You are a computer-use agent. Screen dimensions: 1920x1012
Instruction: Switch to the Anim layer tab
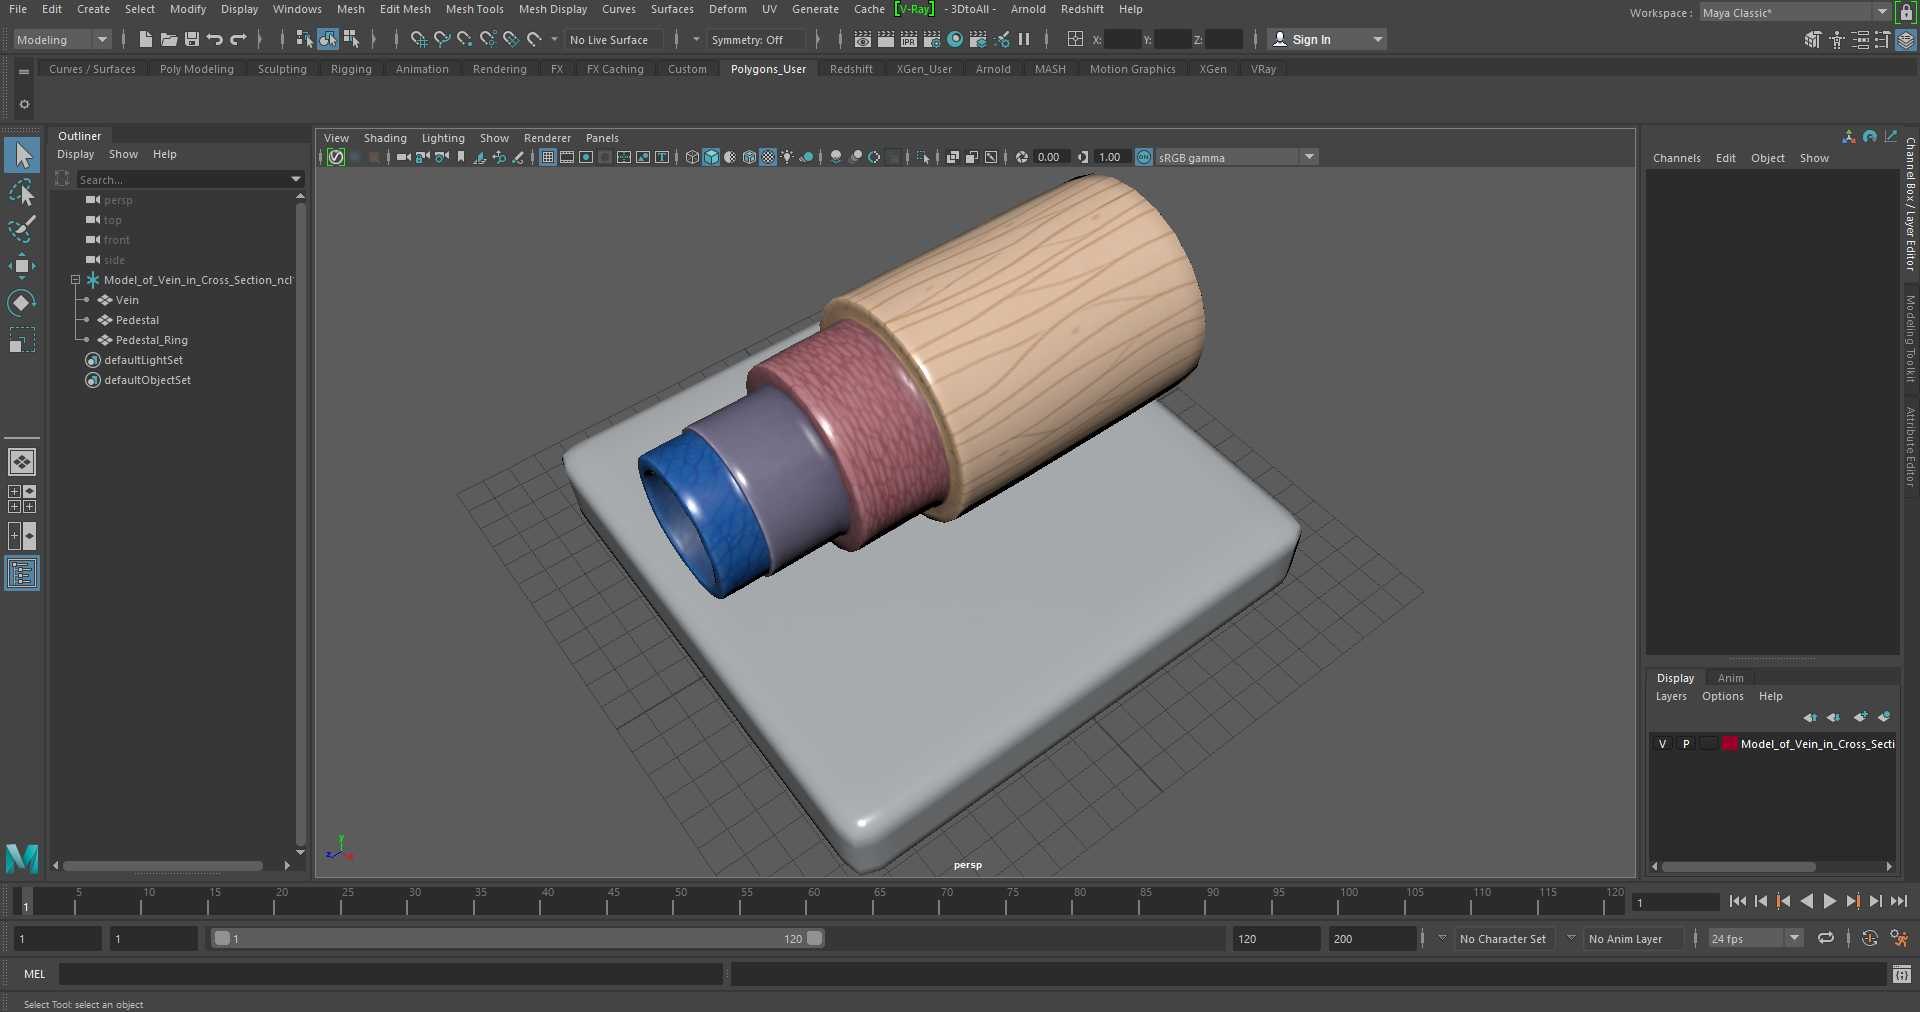click(1730, 678)
